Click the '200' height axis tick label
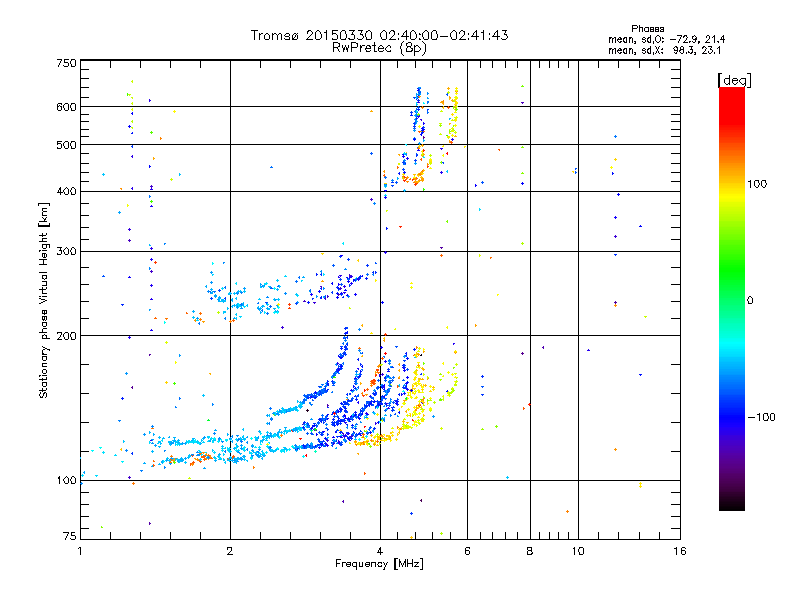This screenshot has height=600, width=800. tap(67, 336)
